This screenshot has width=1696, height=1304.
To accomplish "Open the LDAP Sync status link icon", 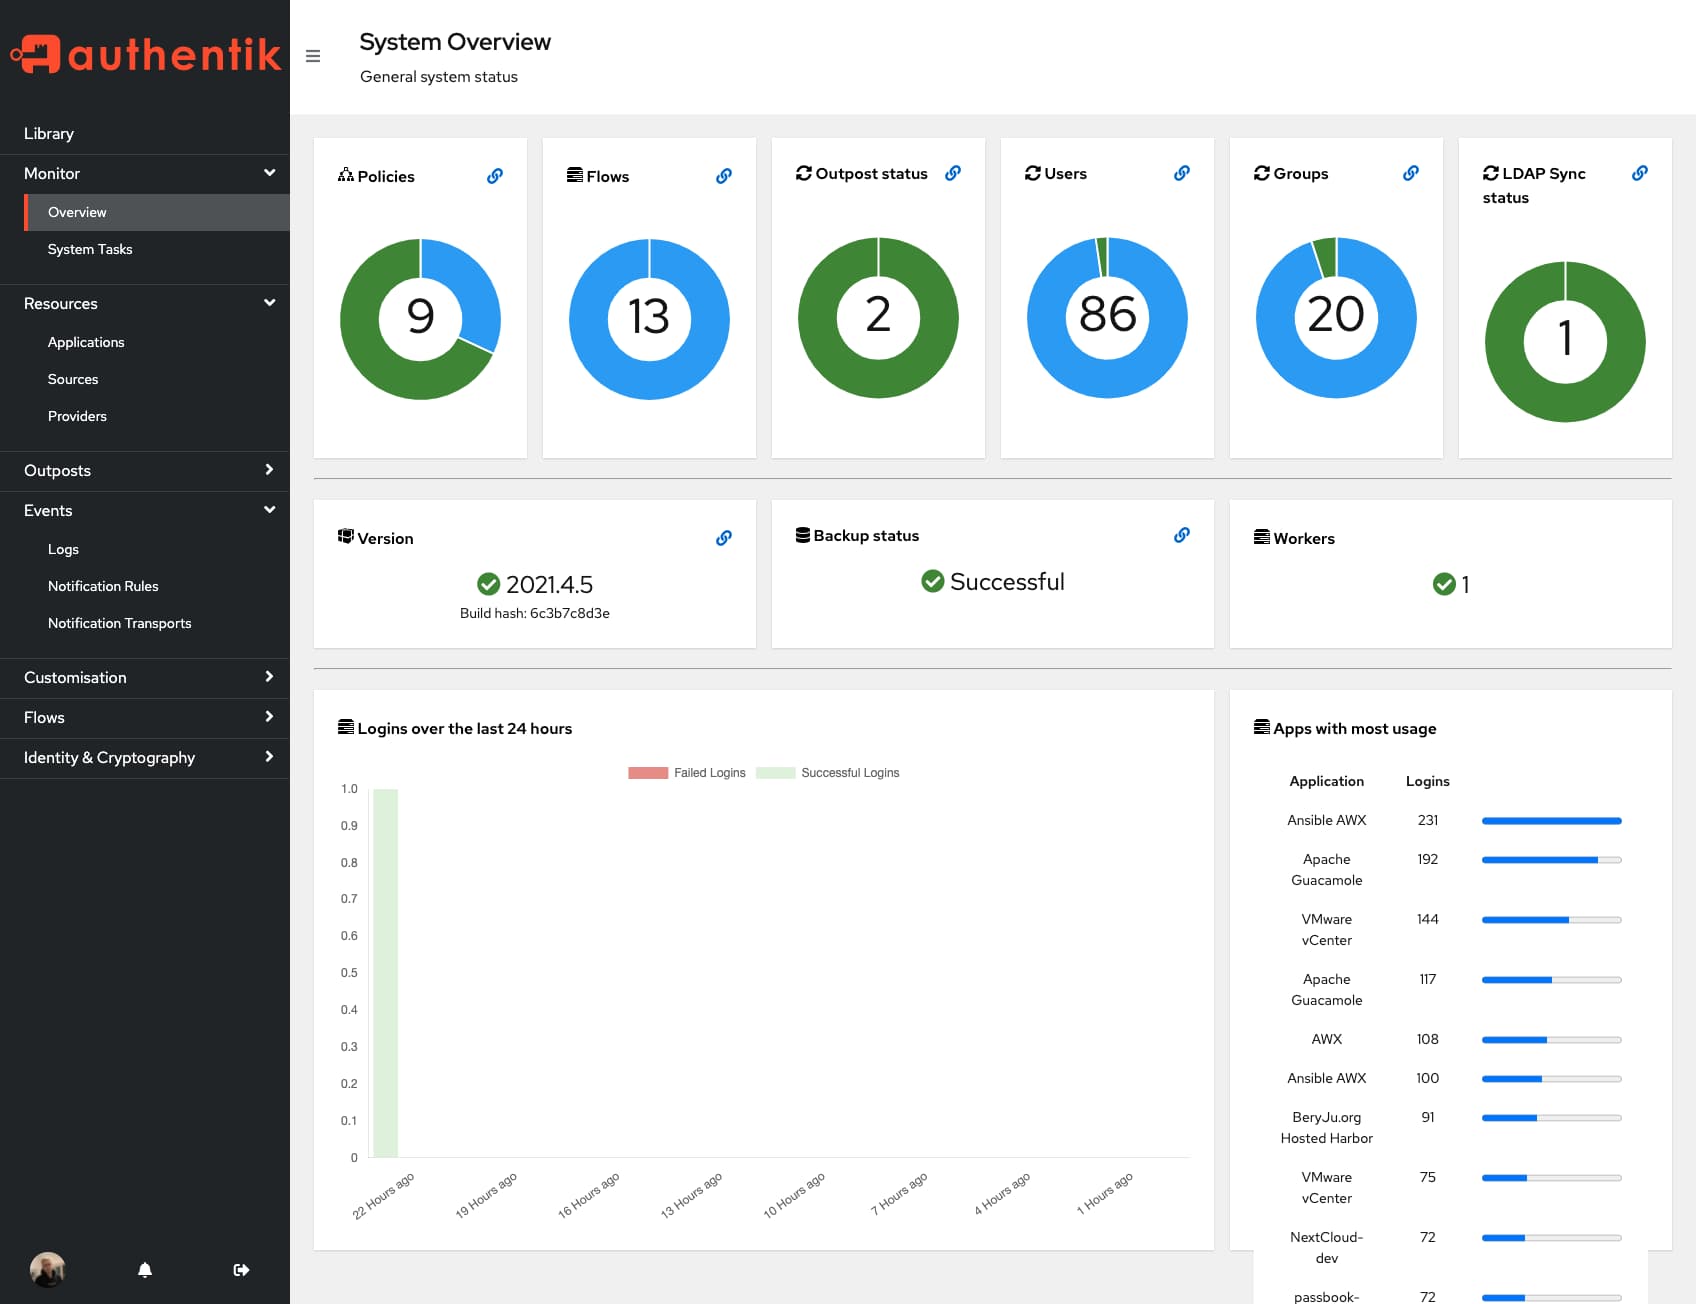I will (1640, 173).
